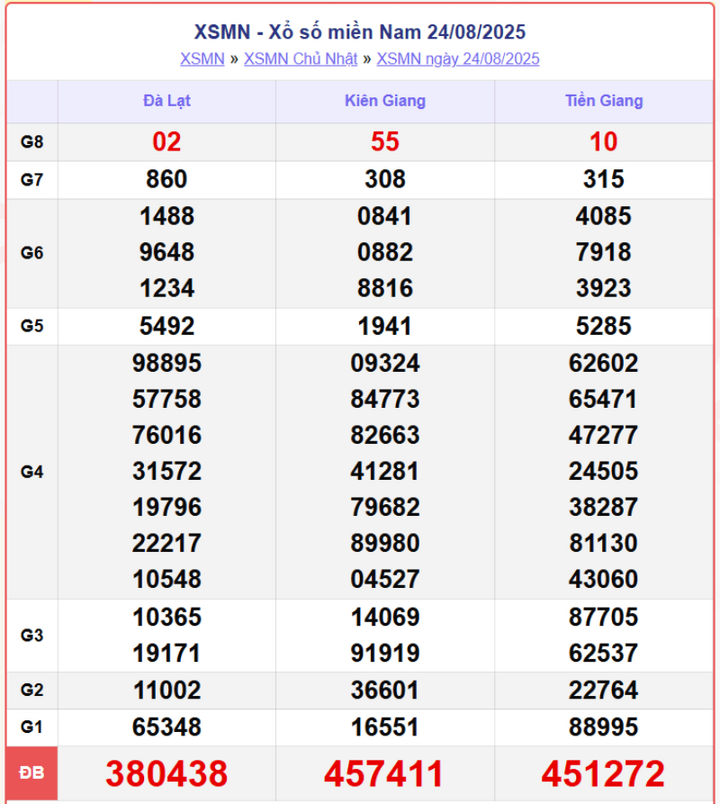Click the G5 row label
The image size is (720, 804).
(x=32, y=326)
